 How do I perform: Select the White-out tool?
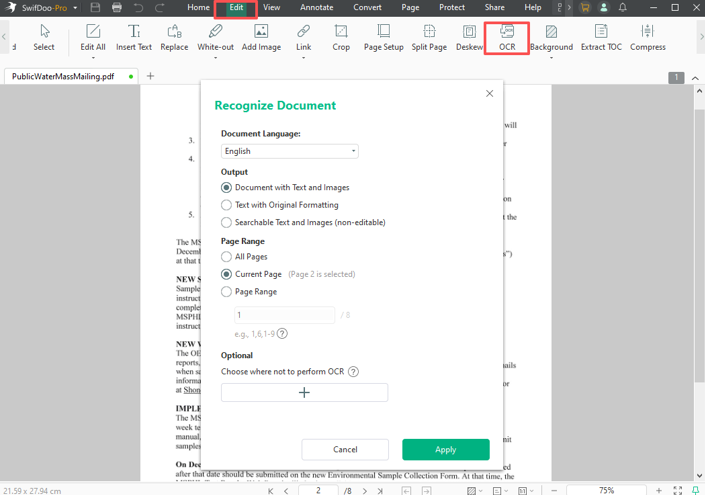[215, 33]
